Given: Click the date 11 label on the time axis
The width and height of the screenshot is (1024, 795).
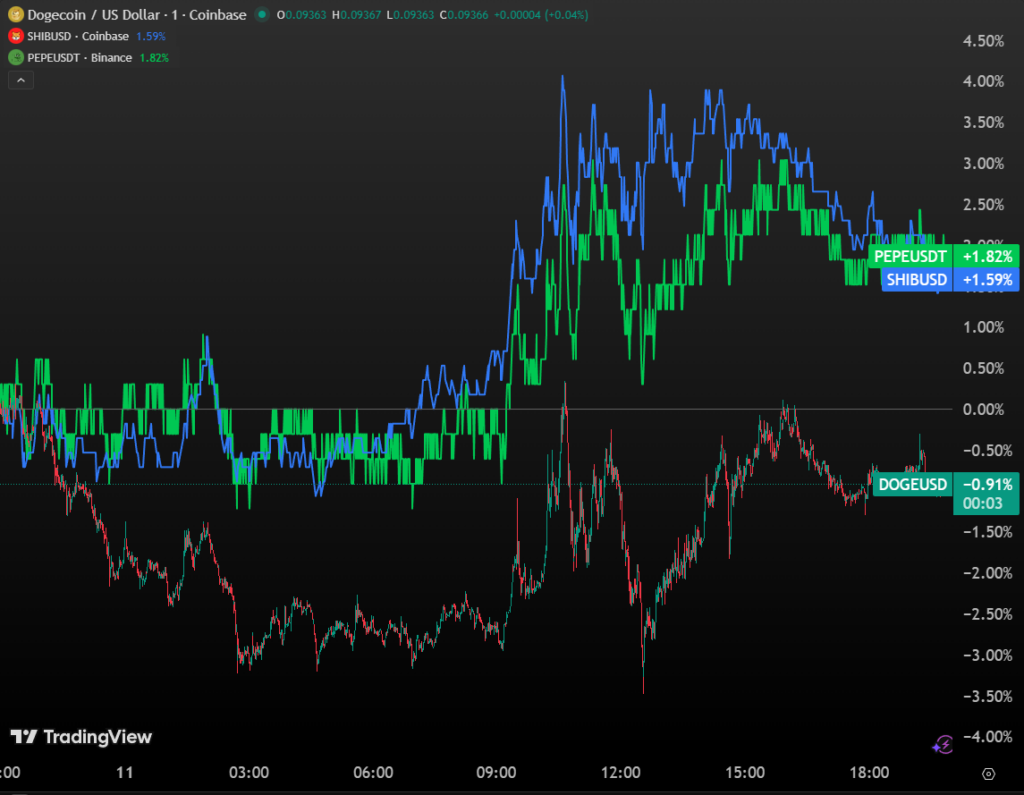Looking at the screenshot, I should pyautogui.click(x=125, y=773).
